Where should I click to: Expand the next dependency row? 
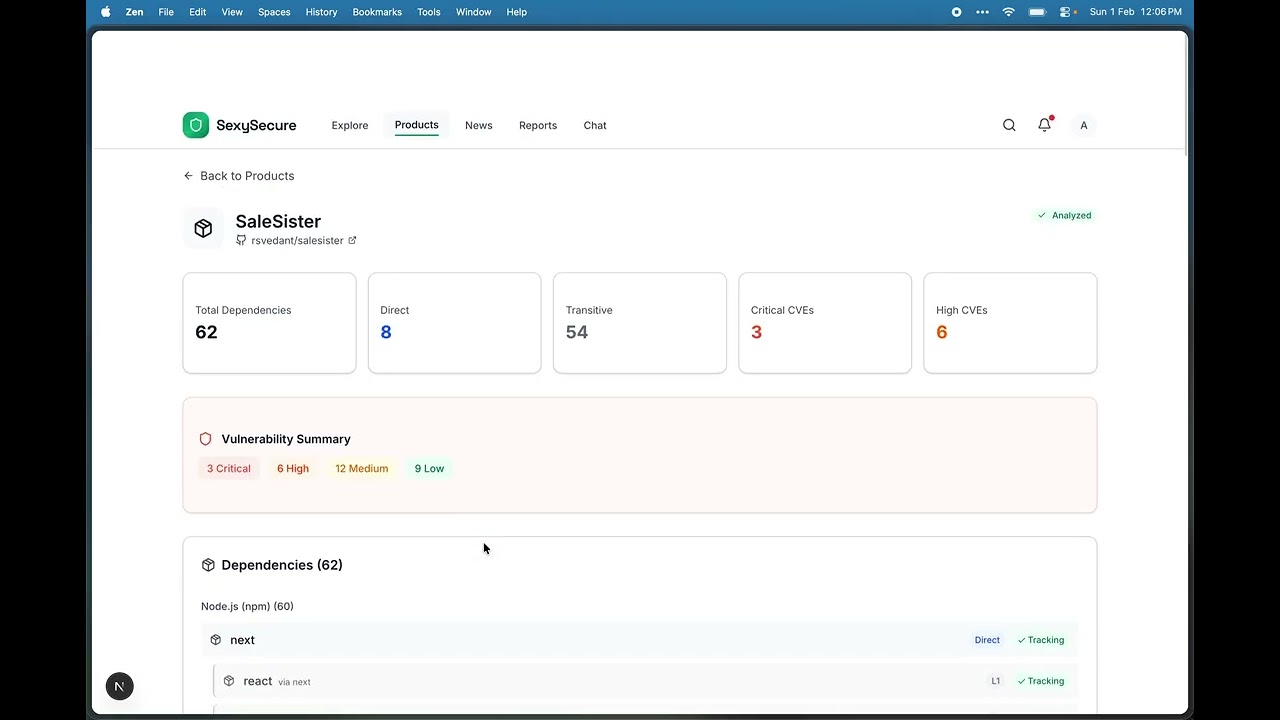coord(640,640)
